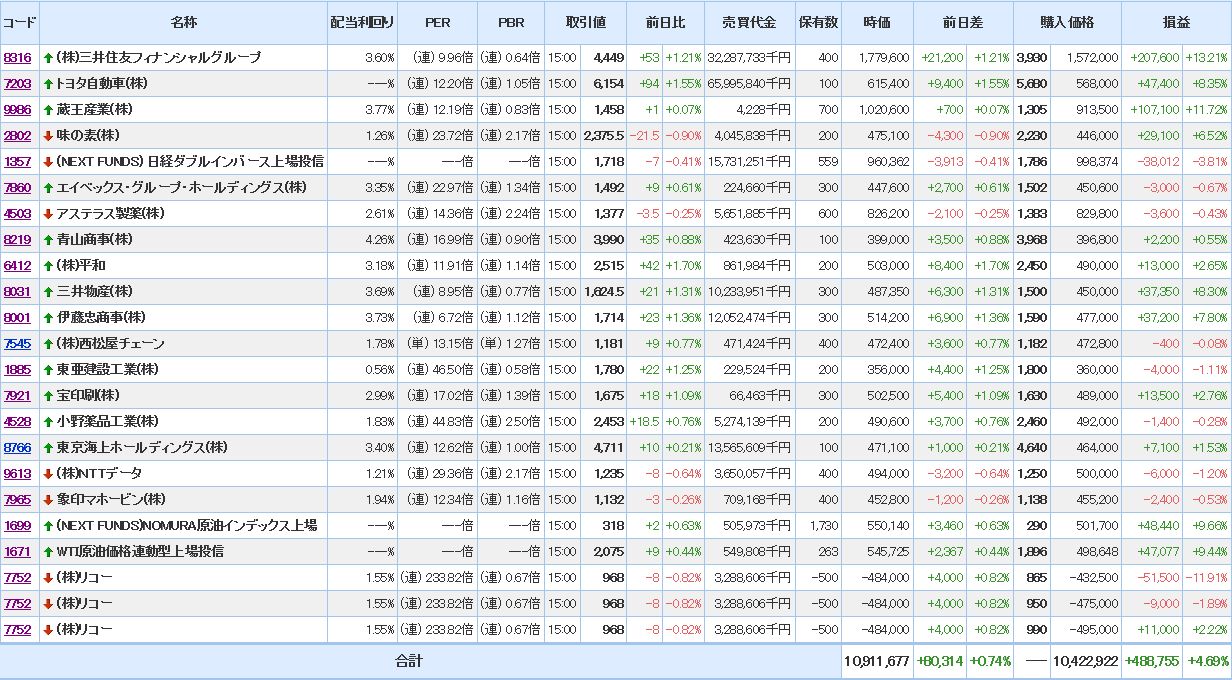Click the down arrow next to 象印マホービン
This screenshot has height=680, width=1232.
point(48,499)
